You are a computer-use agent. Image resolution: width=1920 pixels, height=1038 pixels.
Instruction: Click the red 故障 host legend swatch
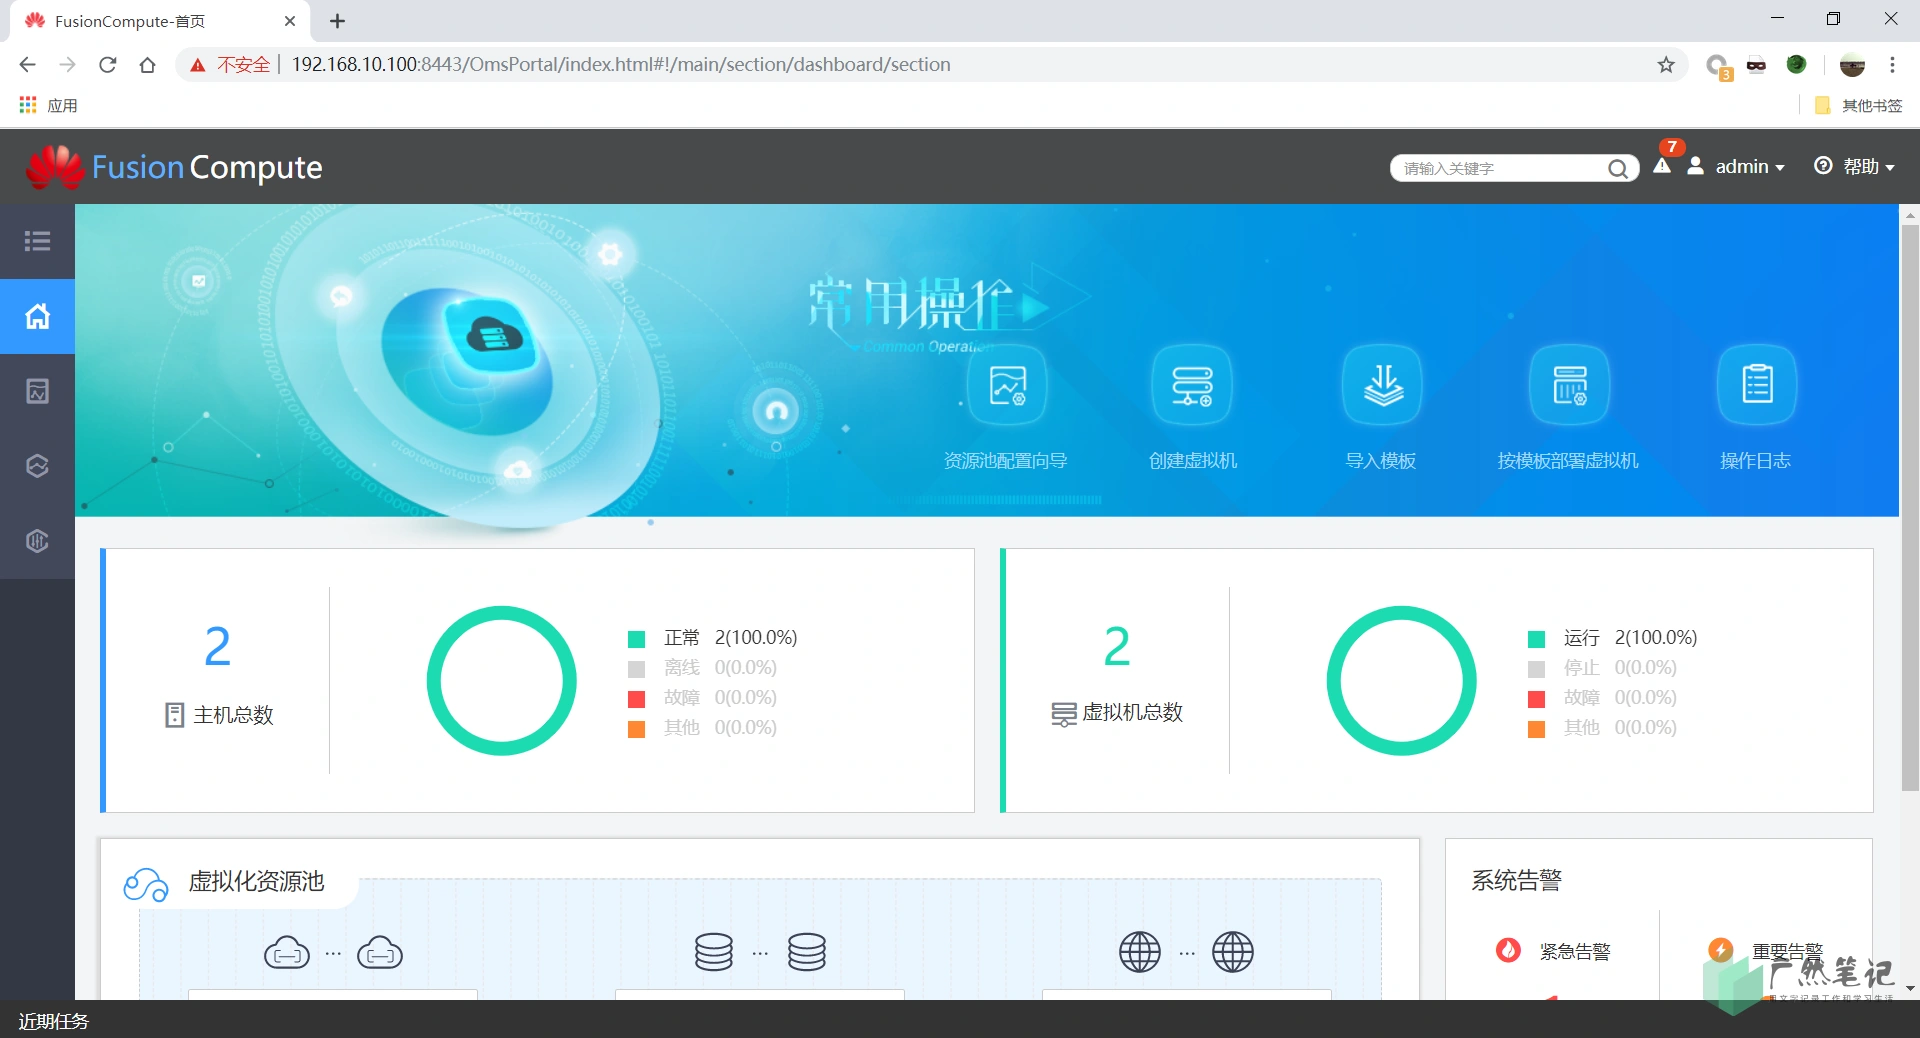pyautogui.click(x=636, y=699)
